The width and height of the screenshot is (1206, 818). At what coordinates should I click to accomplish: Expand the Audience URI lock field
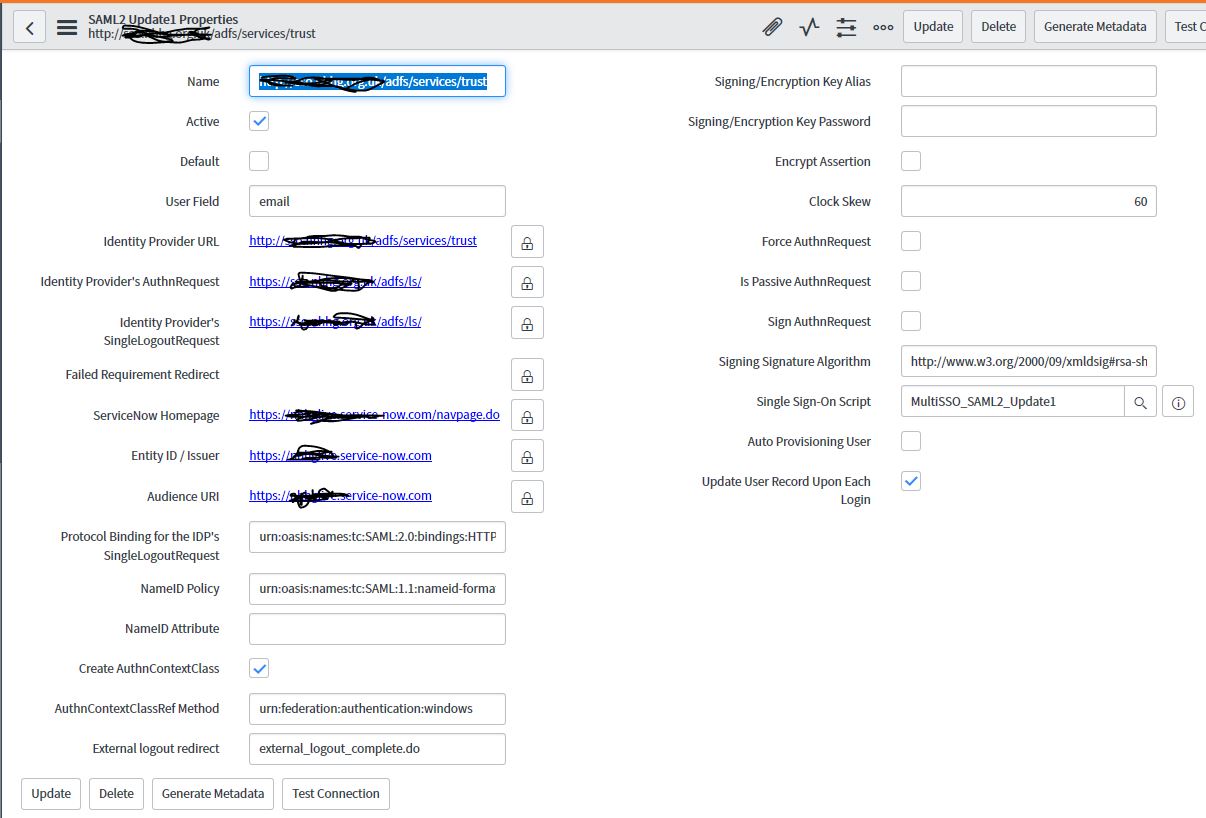point(527,496)
